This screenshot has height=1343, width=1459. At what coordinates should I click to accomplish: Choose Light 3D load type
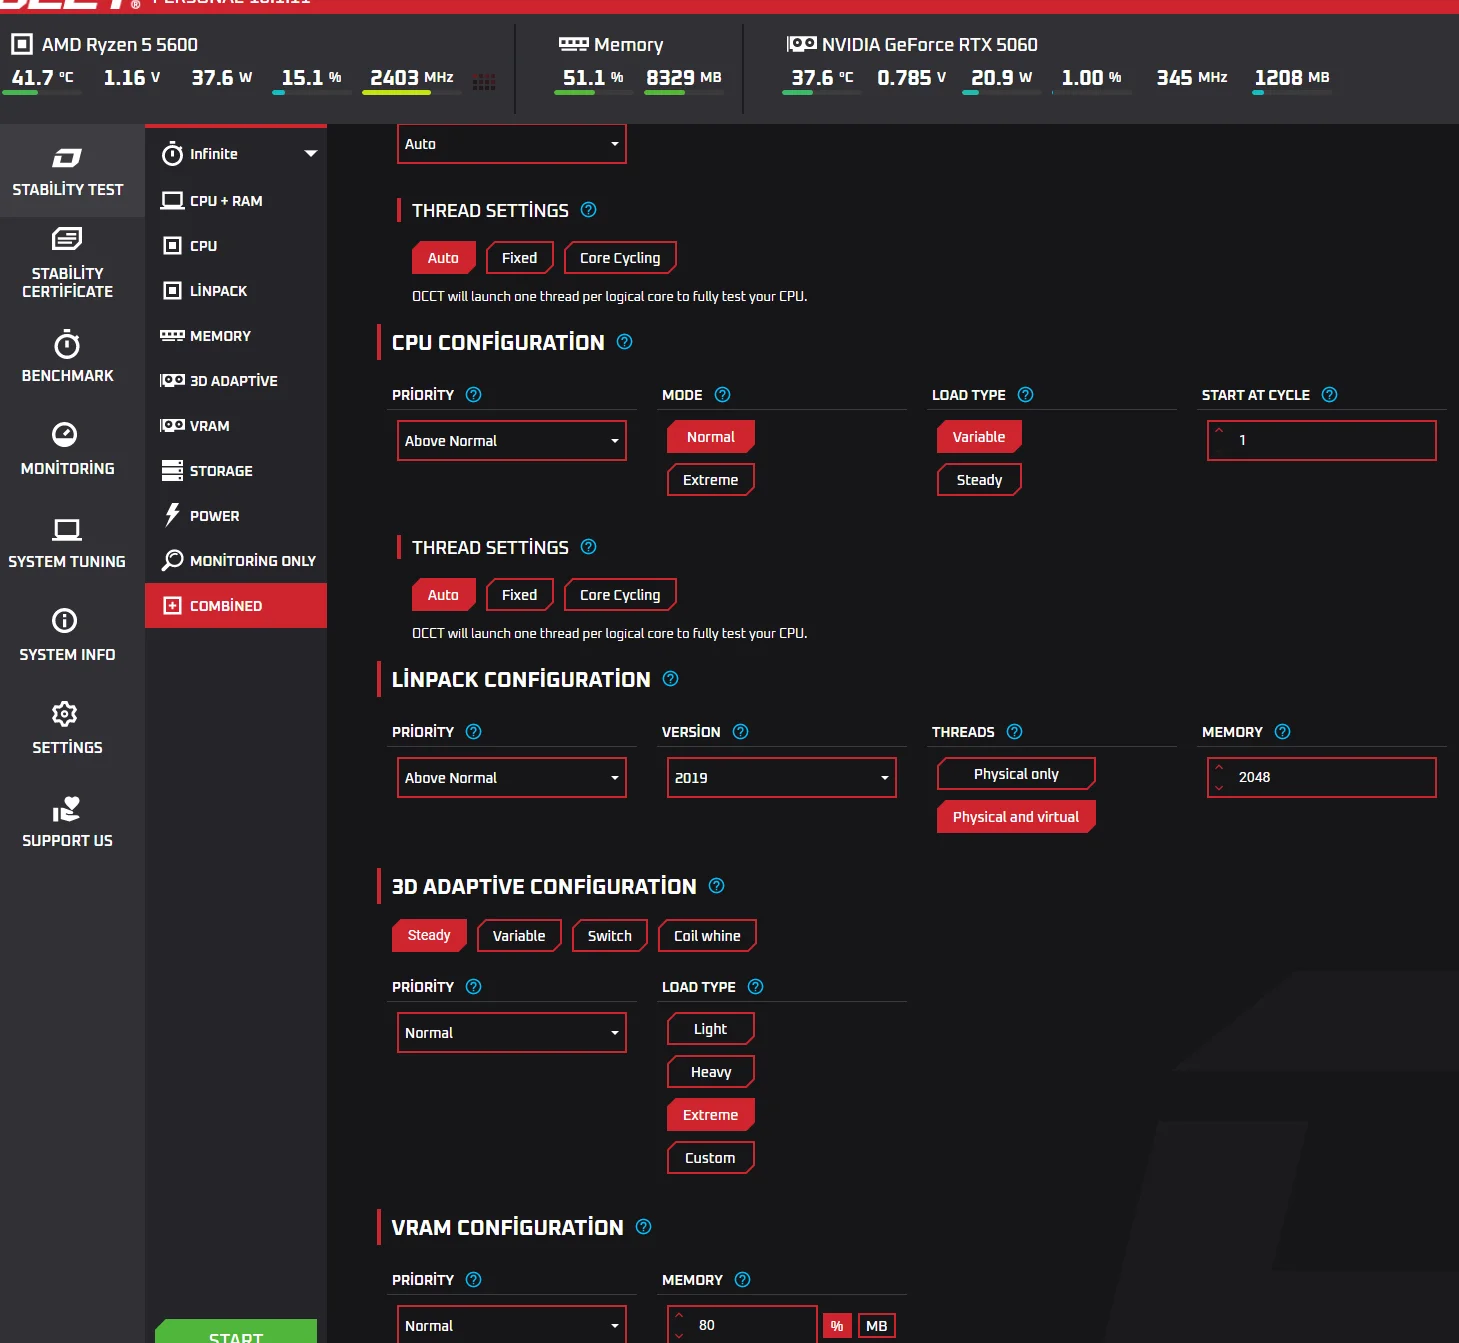711,1029
